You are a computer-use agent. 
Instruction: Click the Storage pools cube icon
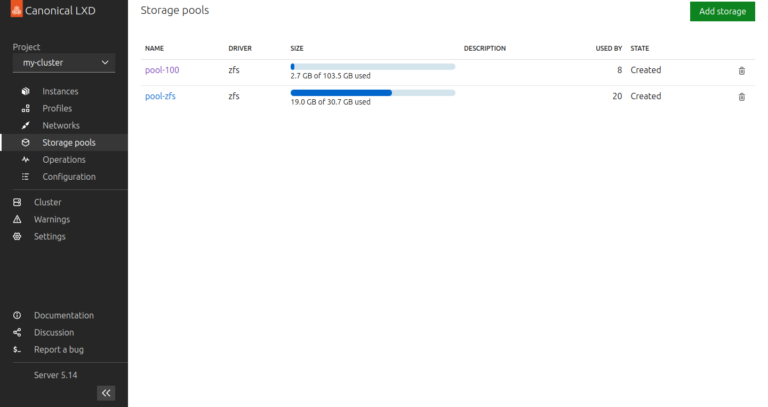click(x=25, y=143)
